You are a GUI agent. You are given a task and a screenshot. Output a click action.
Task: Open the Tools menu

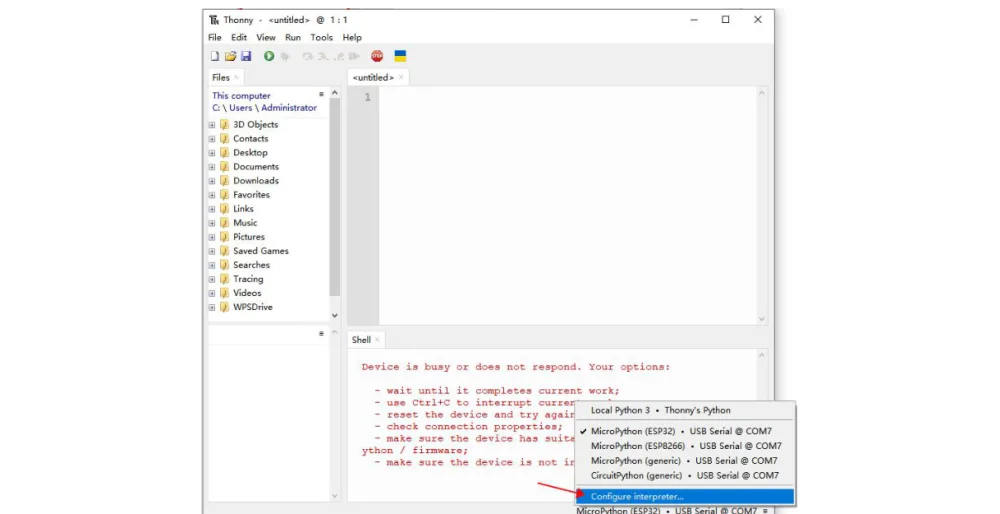pos(321,38)
